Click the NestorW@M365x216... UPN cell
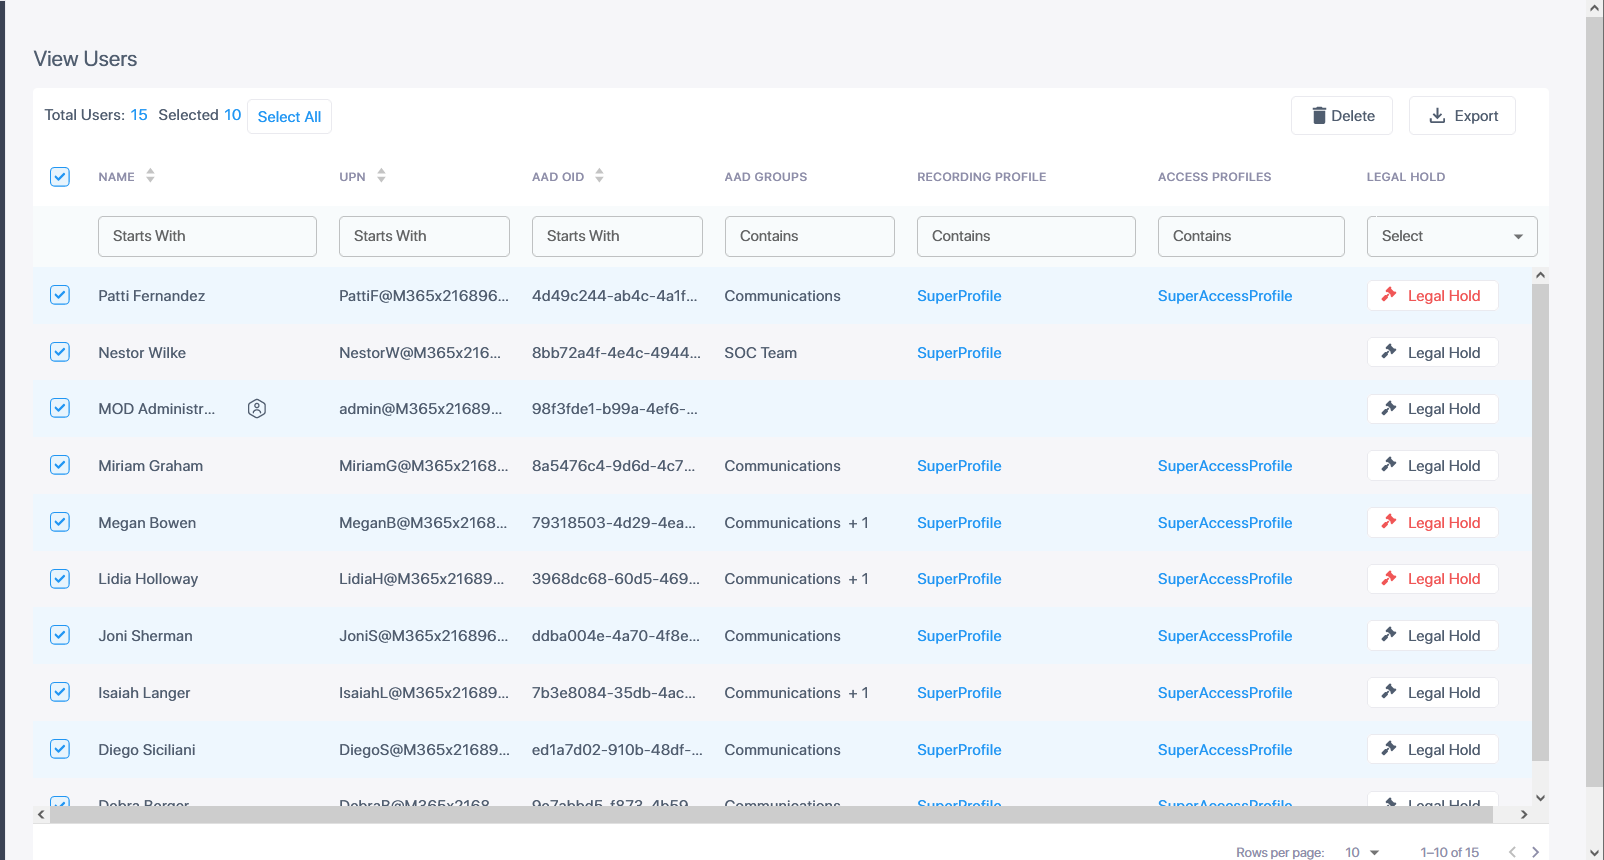The width and height of the screenshot is (1604, 860). tap(420, 353)
